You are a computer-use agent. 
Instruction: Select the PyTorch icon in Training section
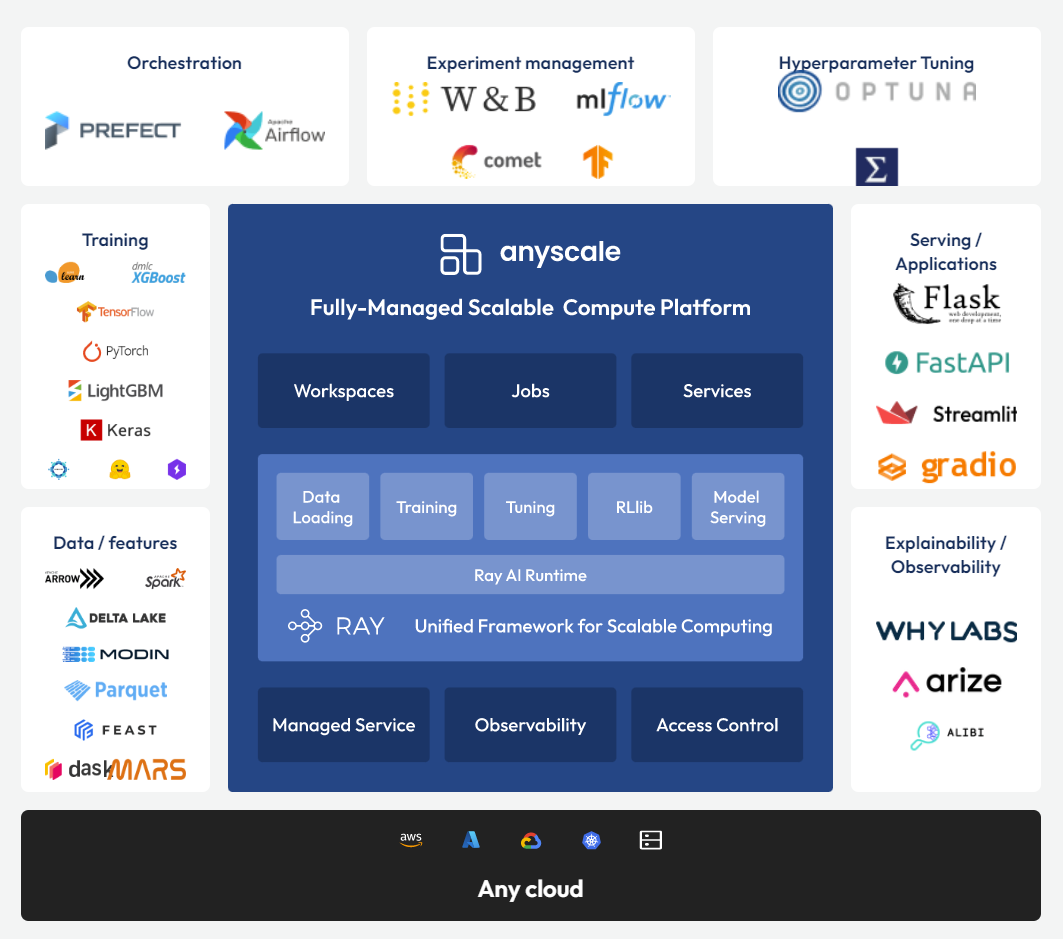(x=115, y=351)
